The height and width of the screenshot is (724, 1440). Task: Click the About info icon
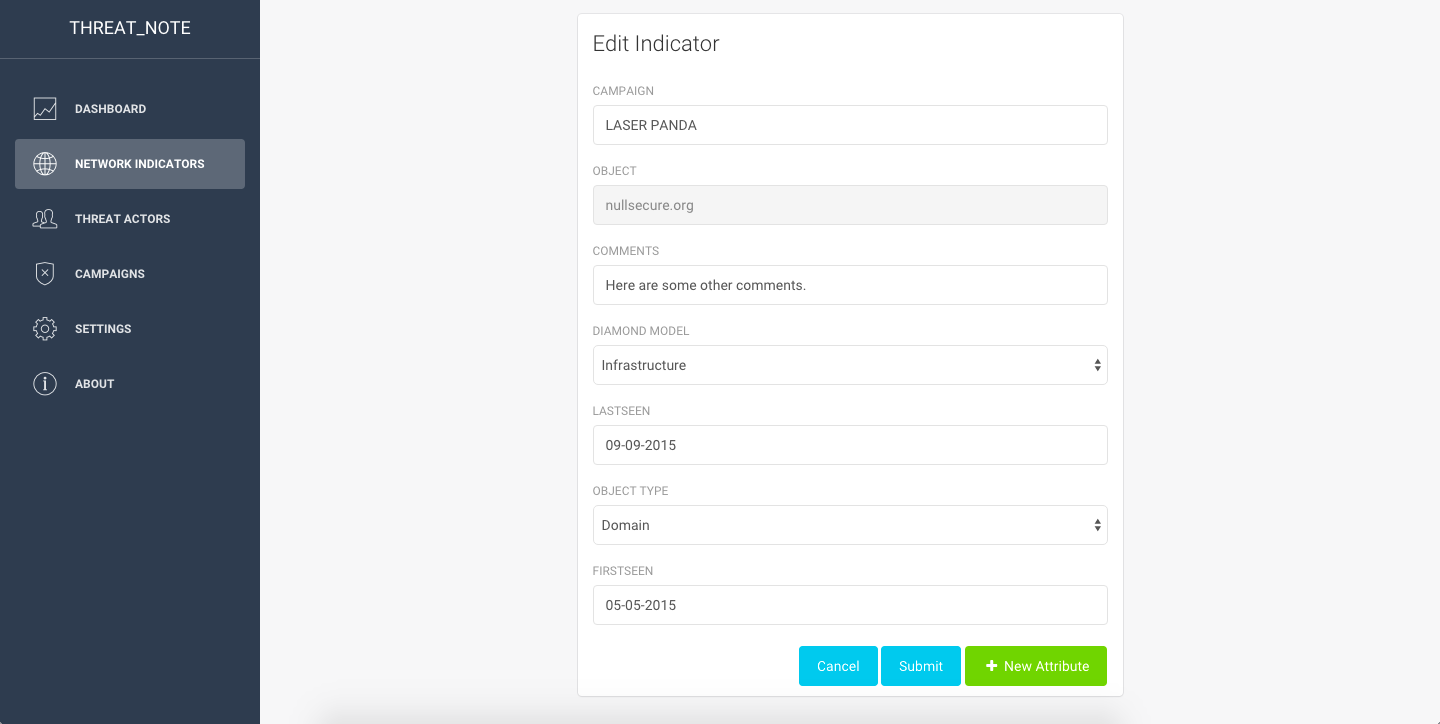[x=45, y=384]
